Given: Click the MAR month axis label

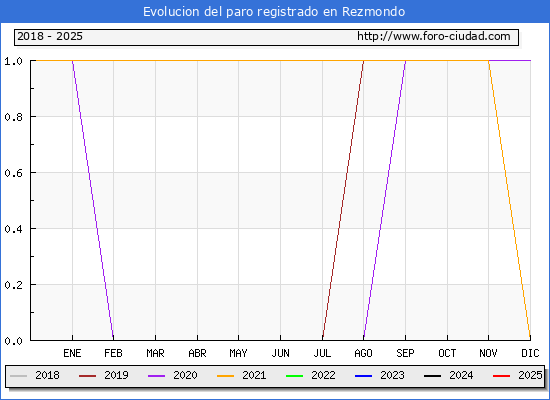Looking at the screenshot, I should tap(155, 353).
